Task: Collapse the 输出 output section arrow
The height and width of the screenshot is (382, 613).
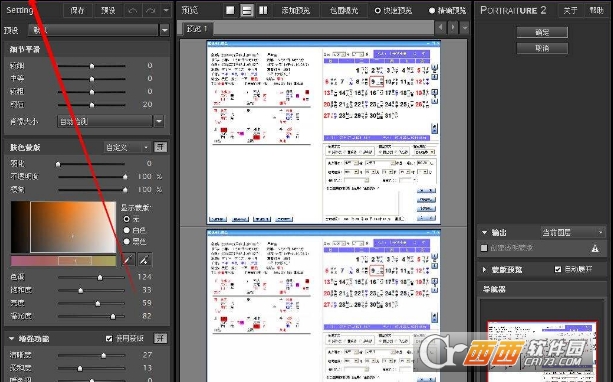Action: (x=484, y=233)
